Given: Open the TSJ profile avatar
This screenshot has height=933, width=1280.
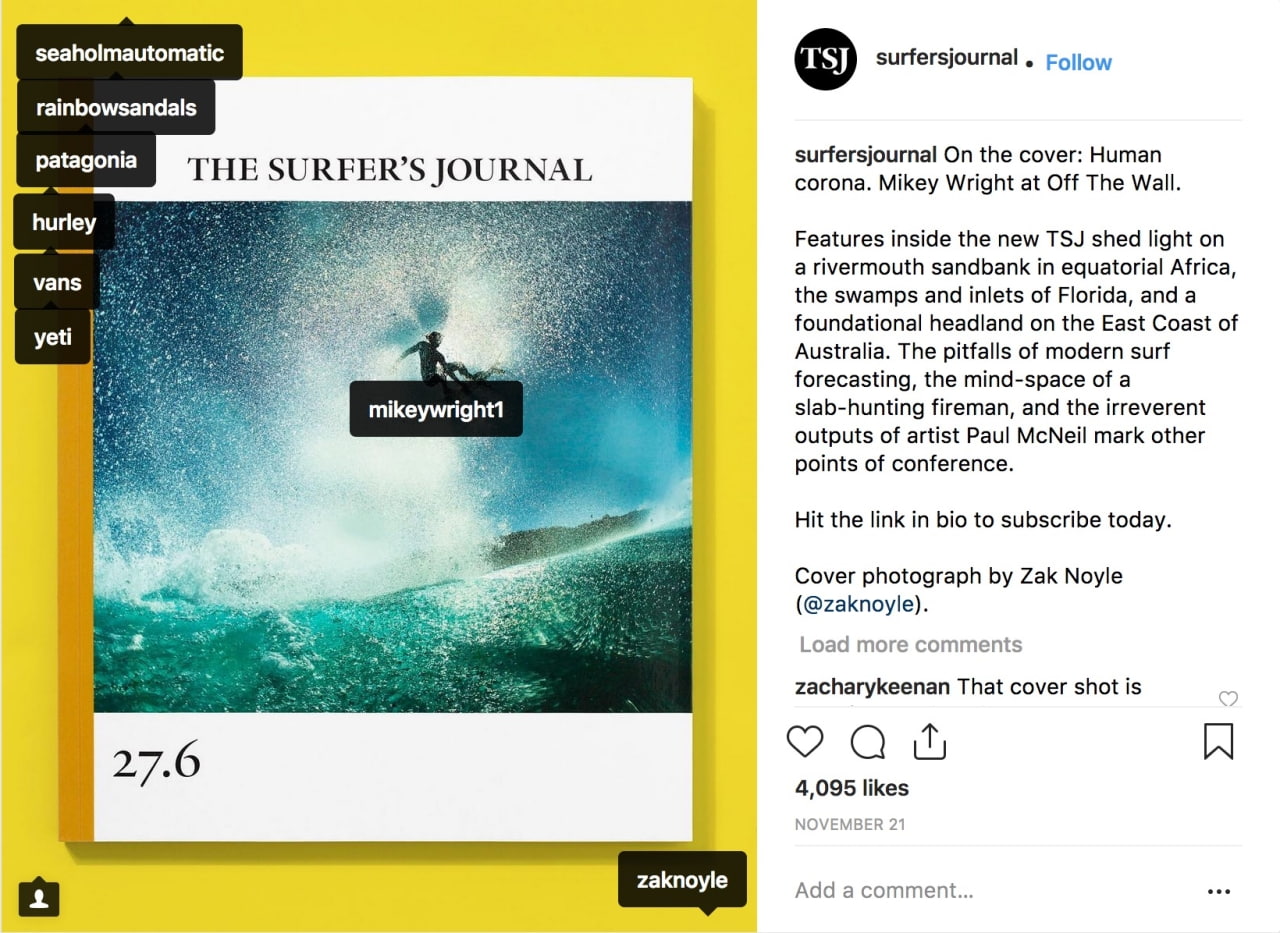Looking at the screenshot, I should click(x=825, y=60).
